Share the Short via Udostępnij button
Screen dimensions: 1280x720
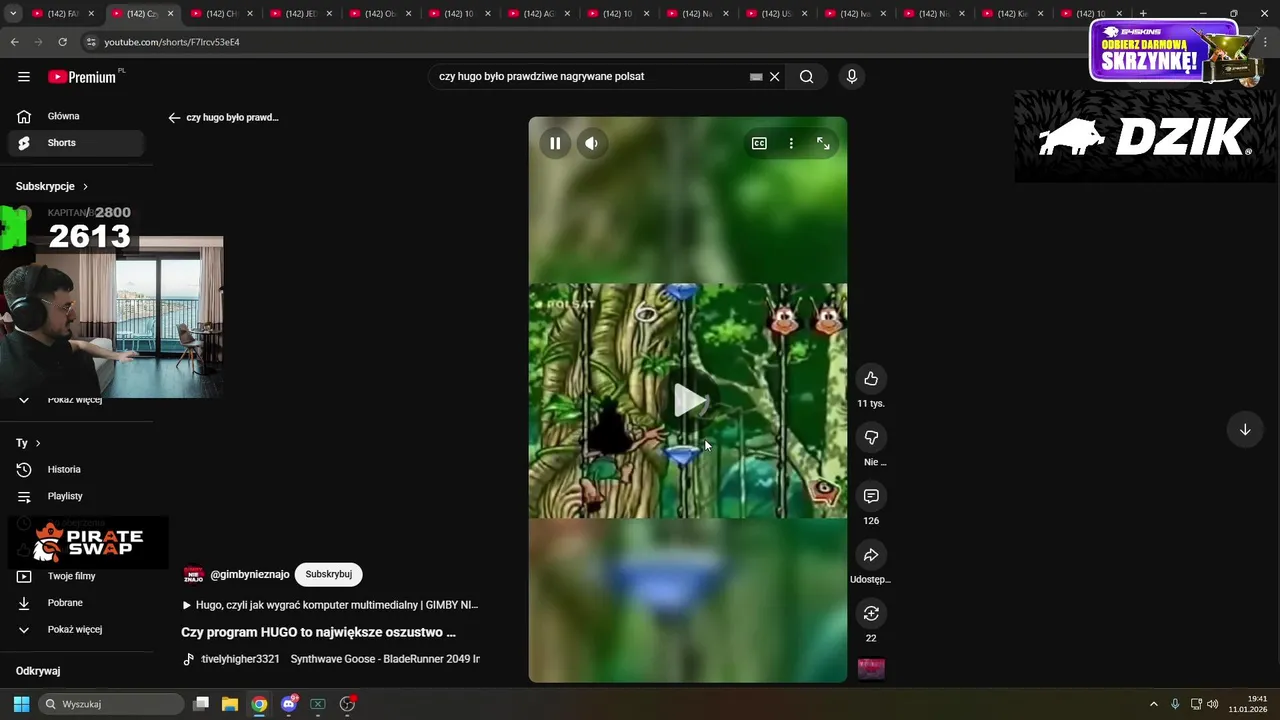tap(871, 555)
